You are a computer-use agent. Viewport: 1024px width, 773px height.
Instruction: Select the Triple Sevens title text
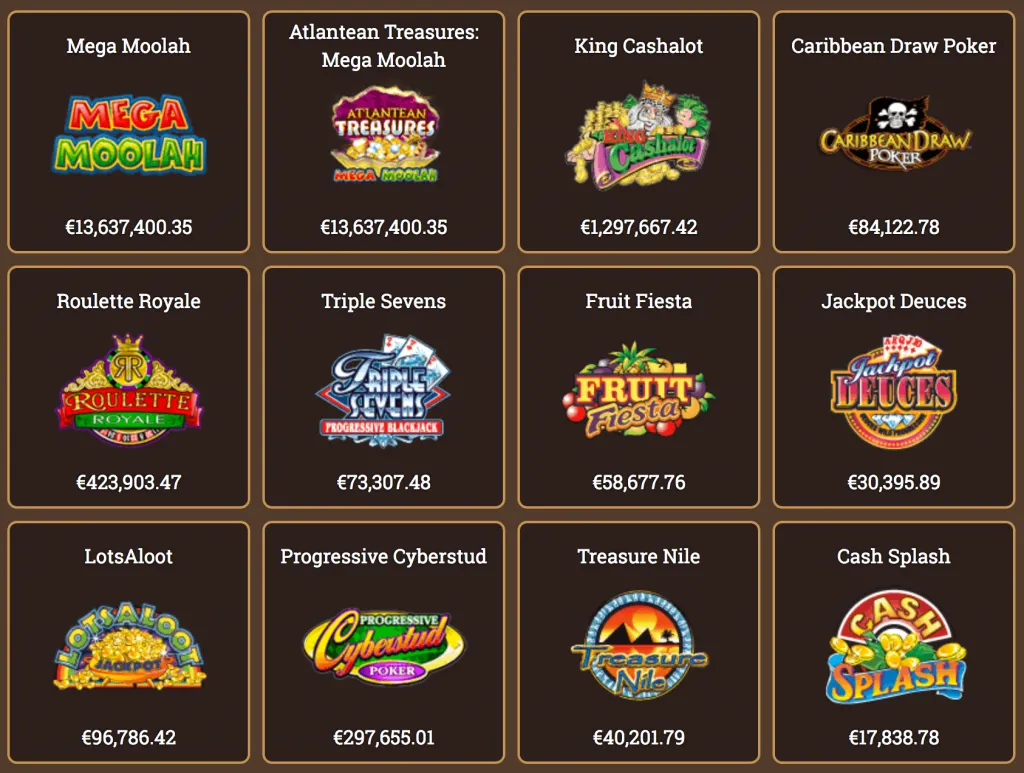click(x=384, y=302)
